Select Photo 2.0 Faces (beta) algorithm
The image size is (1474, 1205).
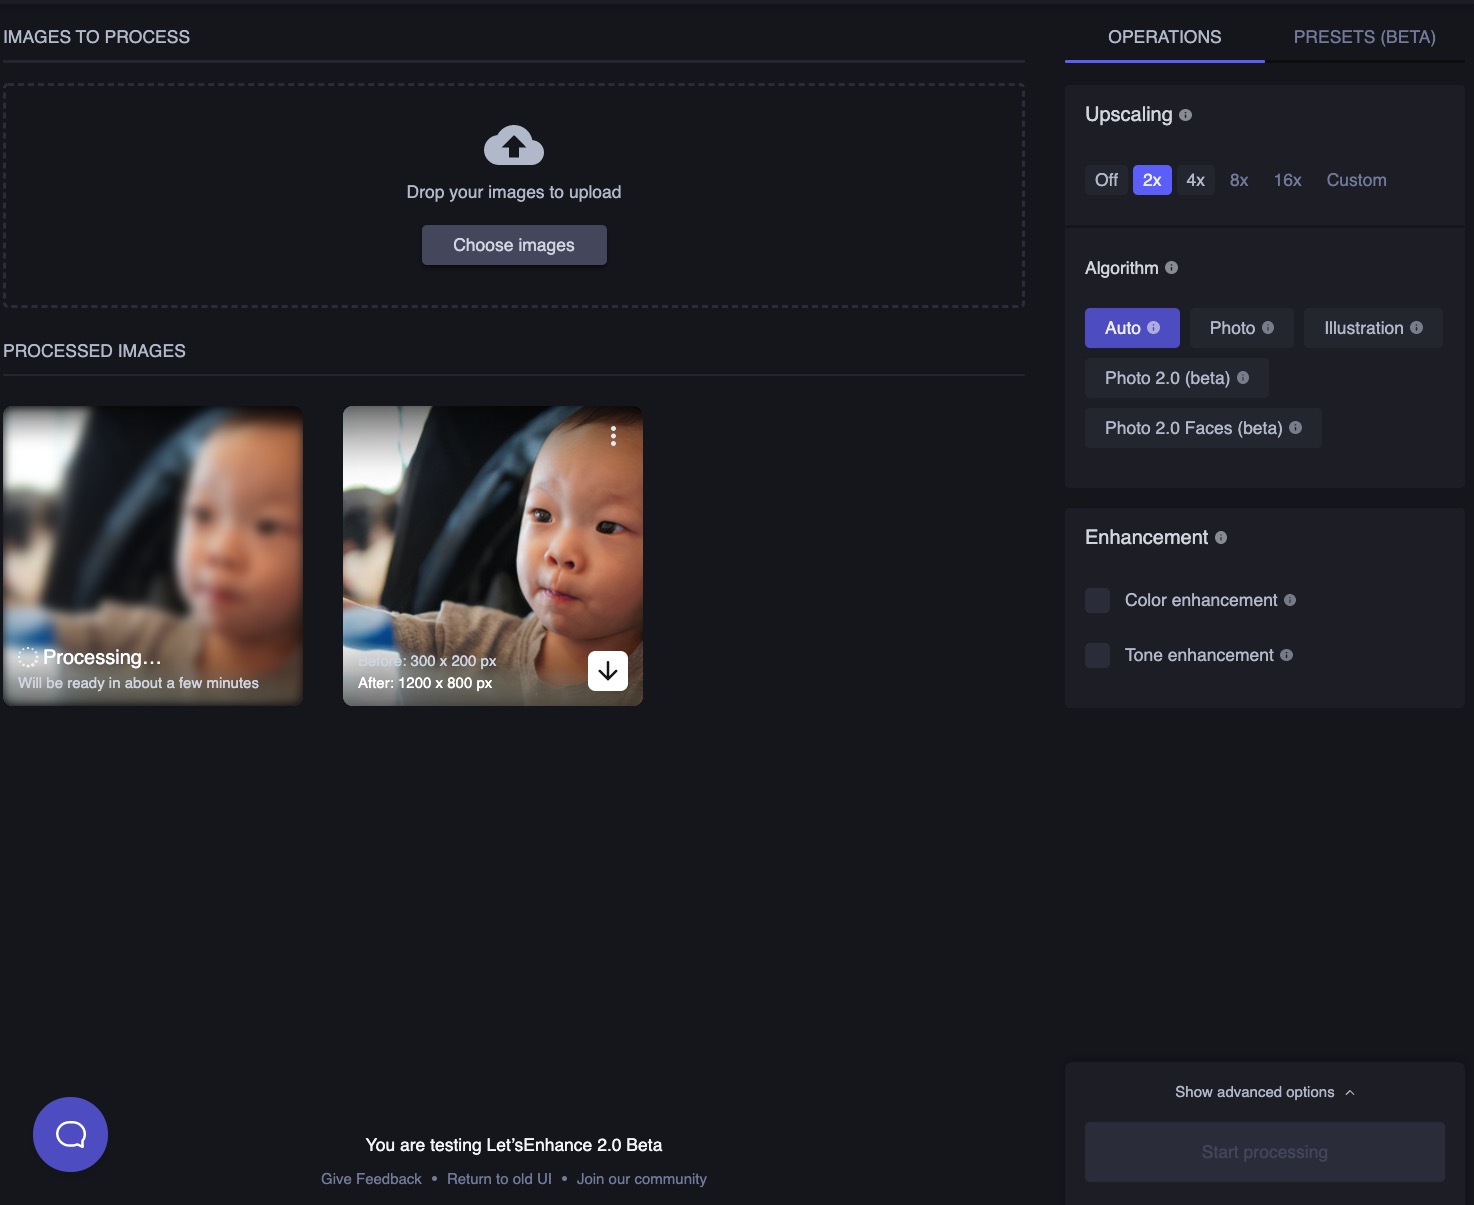click(1202, 428)
